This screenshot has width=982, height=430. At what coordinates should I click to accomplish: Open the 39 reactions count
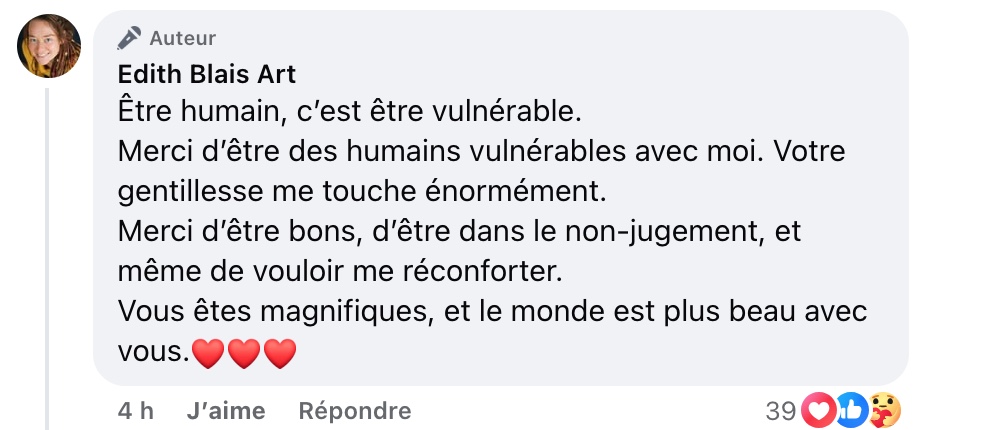(780, 410)
